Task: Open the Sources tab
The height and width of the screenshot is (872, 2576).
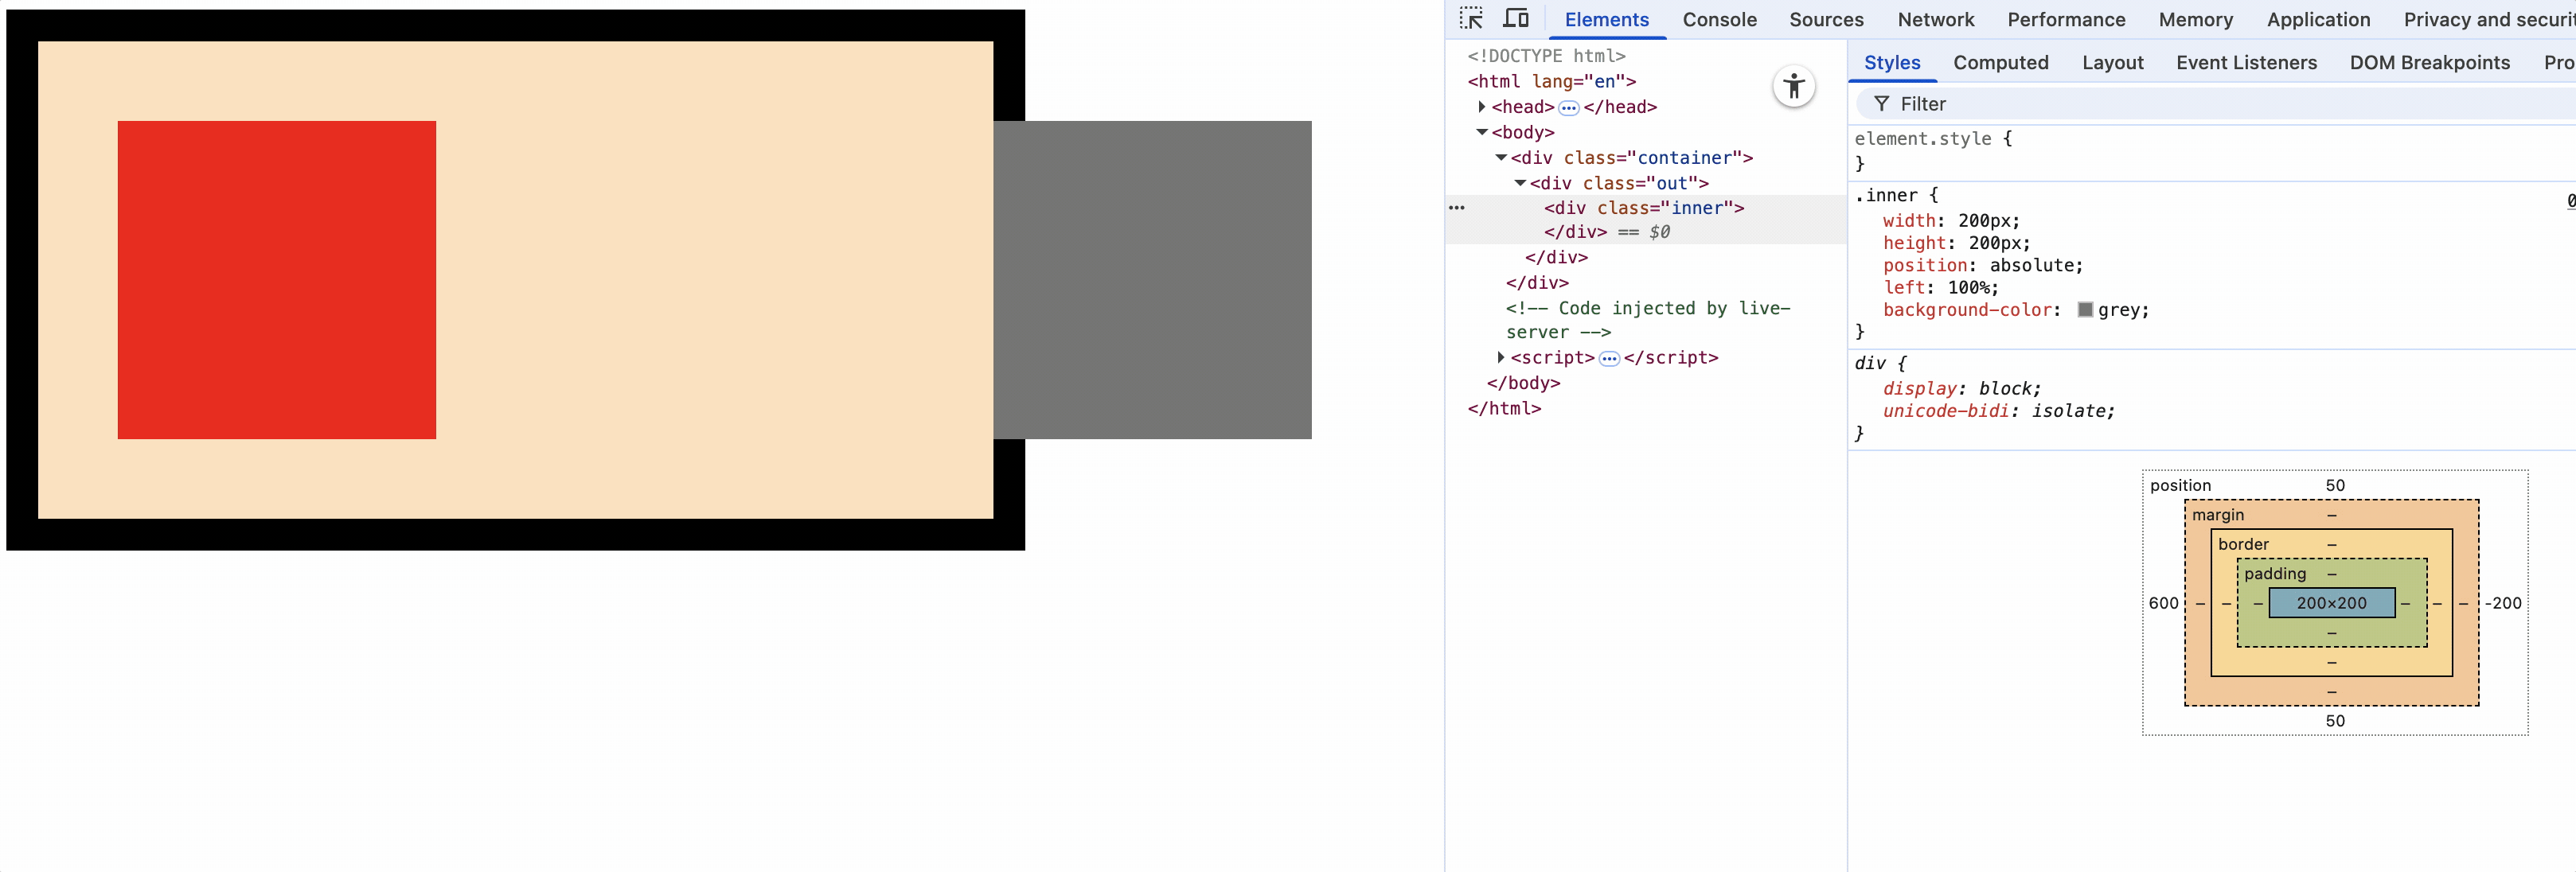Action: click(x=1826, y=20)
